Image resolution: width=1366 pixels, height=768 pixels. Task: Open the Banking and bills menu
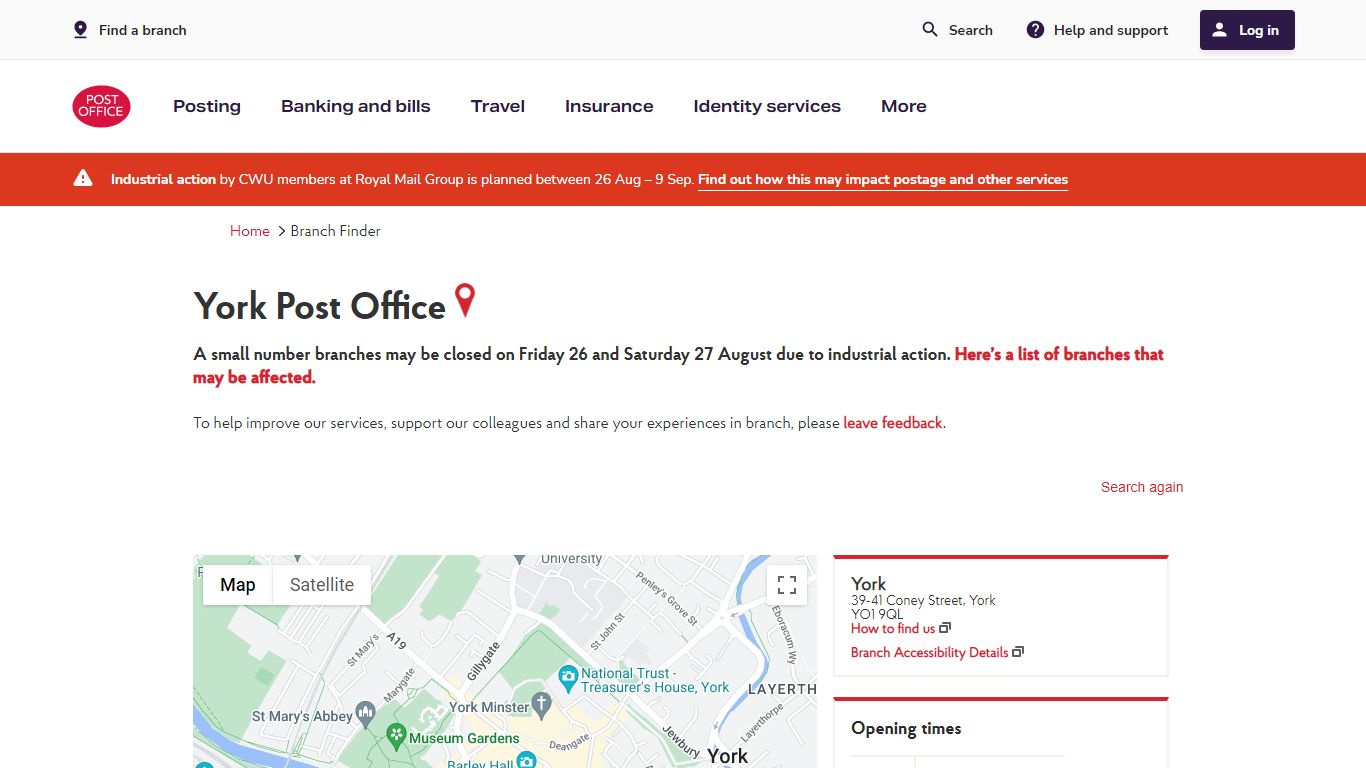click(x=356, y=106)
